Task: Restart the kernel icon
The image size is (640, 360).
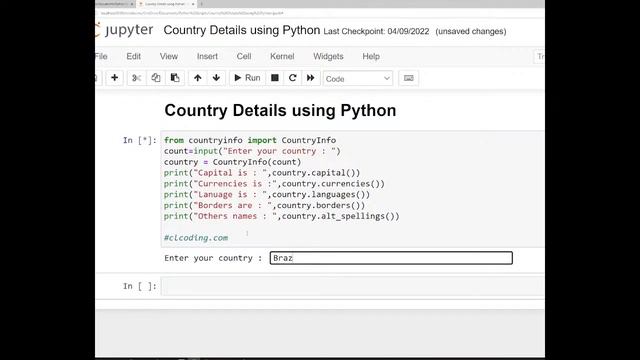Action: pos(293,78)
